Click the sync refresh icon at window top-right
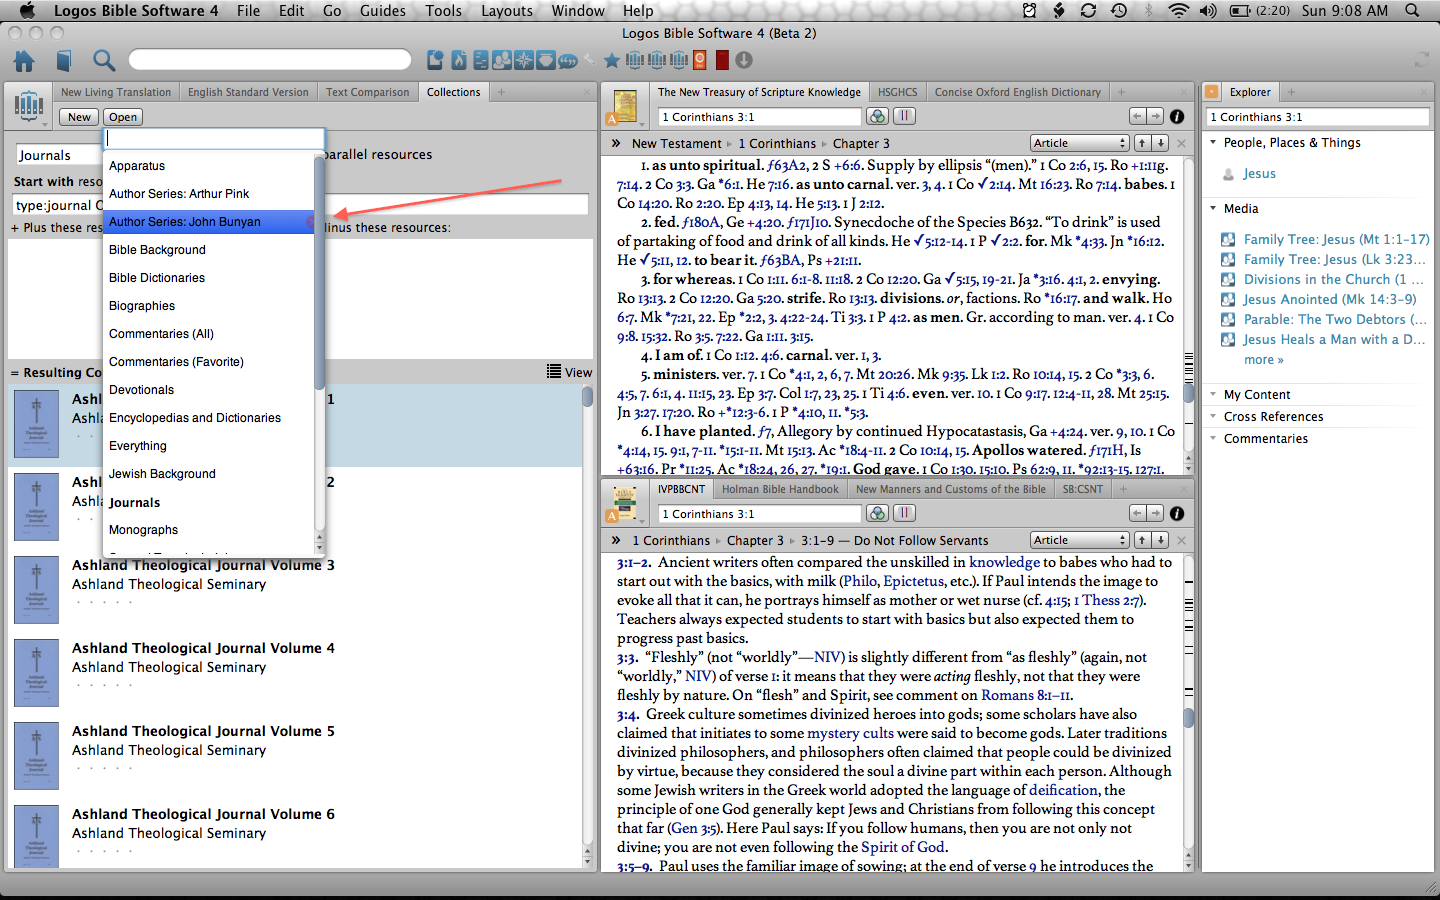The height and width of the screenshot is (900, 1440). click(1420, 61)
